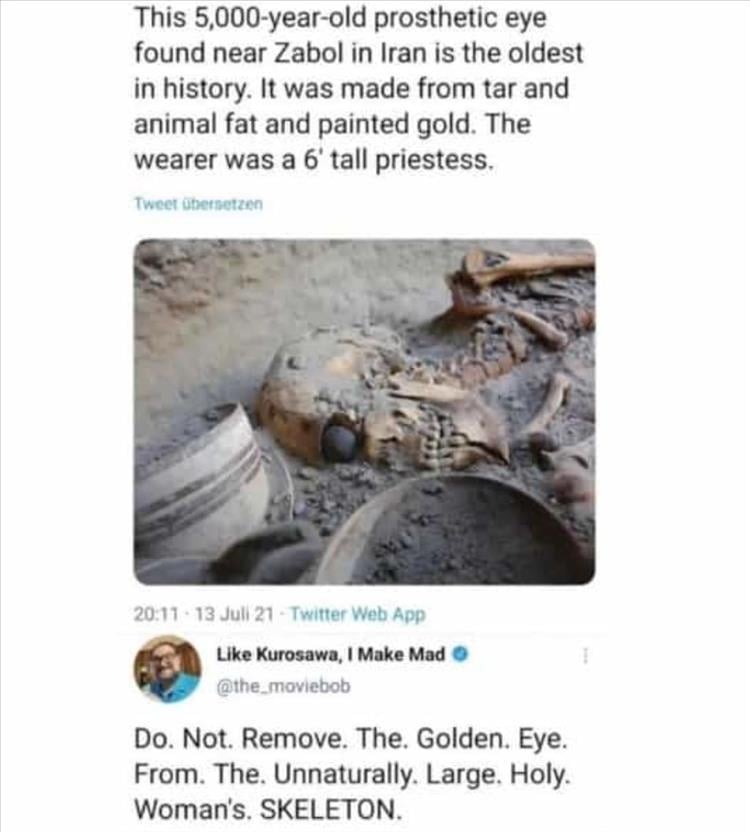The width and height of the screenshot is (750, 832).
Task: Click the dark prosthetic eye in photo
Action: tap(339, 442)
